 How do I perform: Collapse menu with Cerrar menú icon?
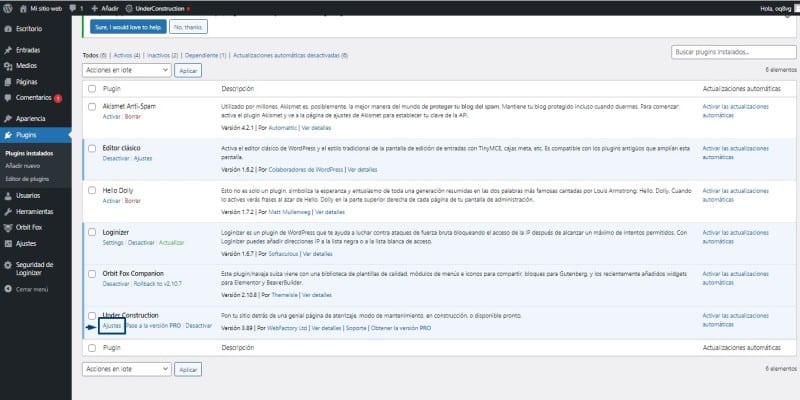(x=8, y=289)
